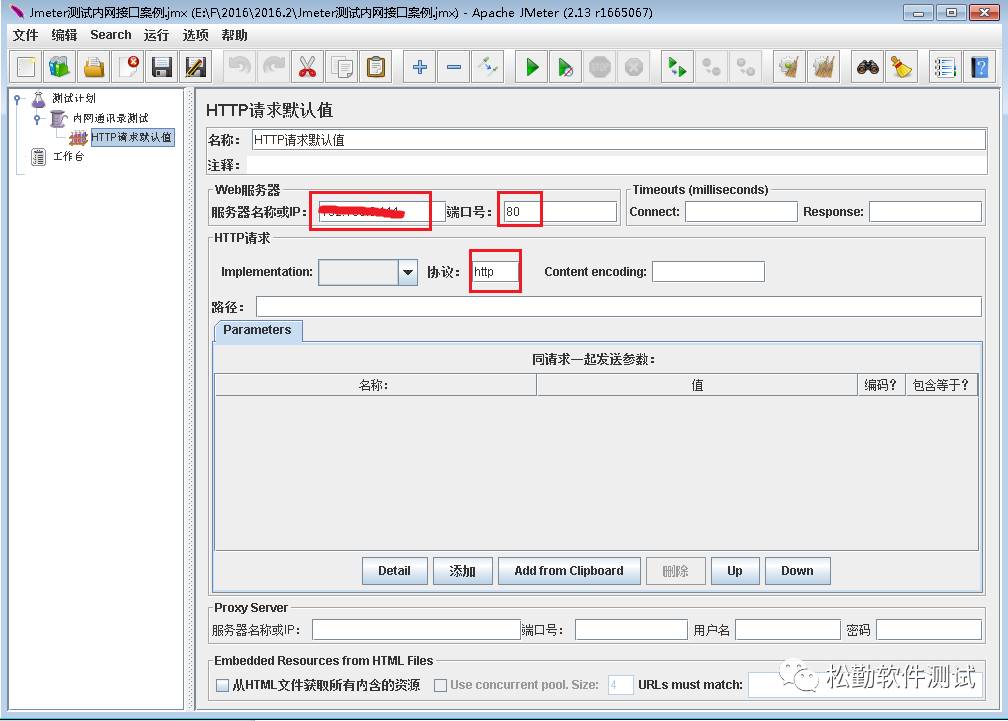Click the Save As icon with pencil
This screenshot has height=721, width=1008.
[x=195, y=67]
